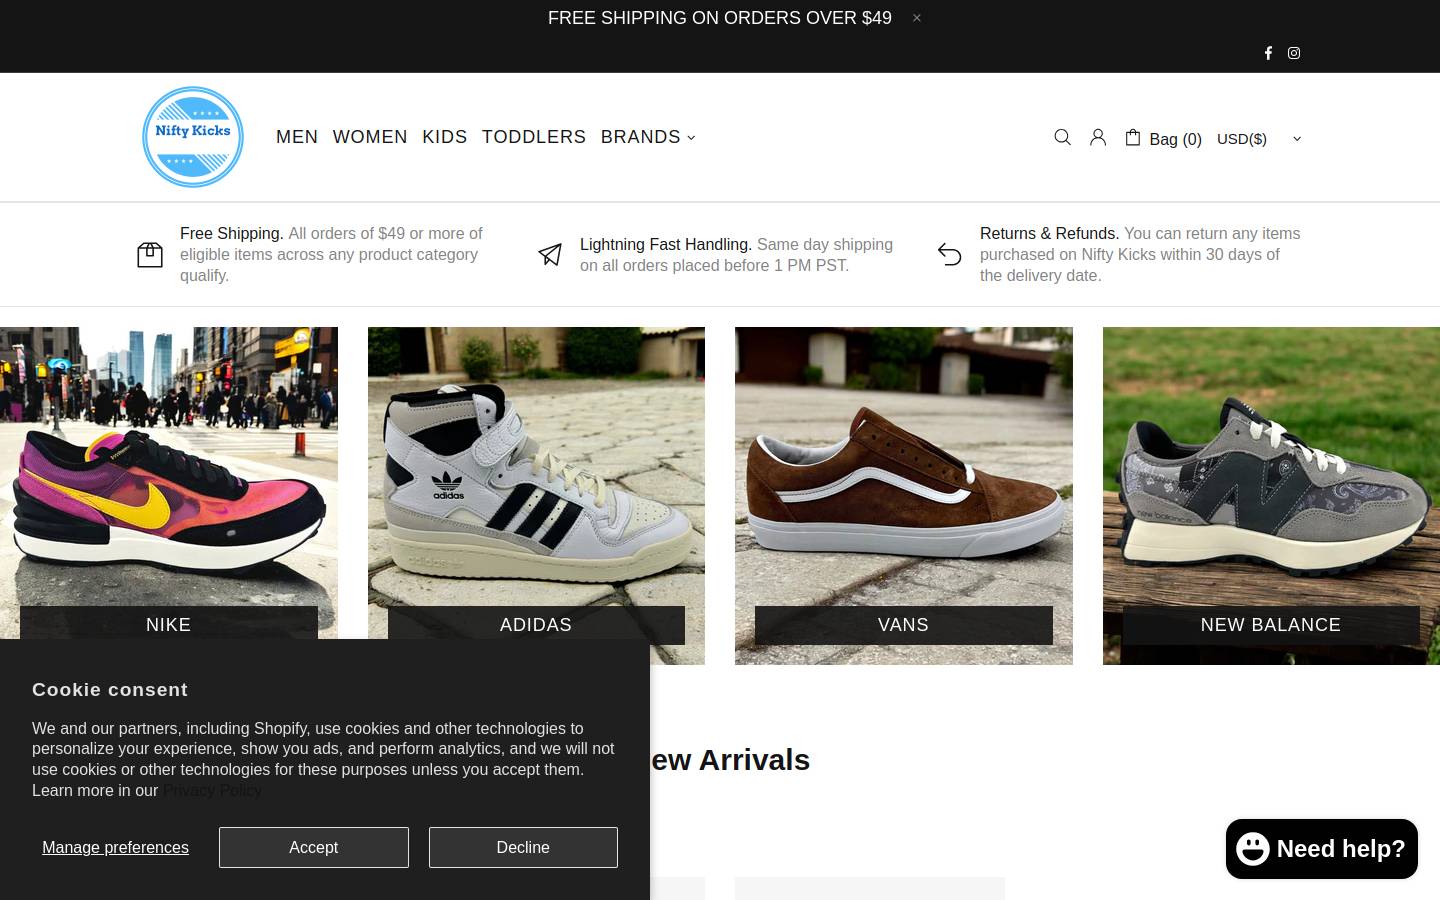Decline cookies in the consent dialog

pos(523,847)
